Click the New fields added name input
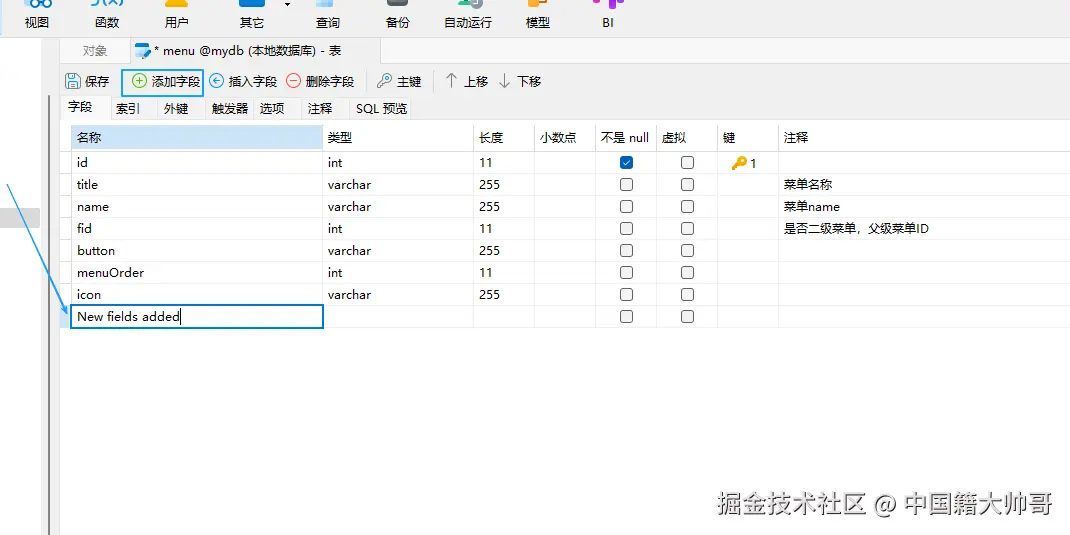The height and width of the screenshot is (535, 1070). coord(197,317)
